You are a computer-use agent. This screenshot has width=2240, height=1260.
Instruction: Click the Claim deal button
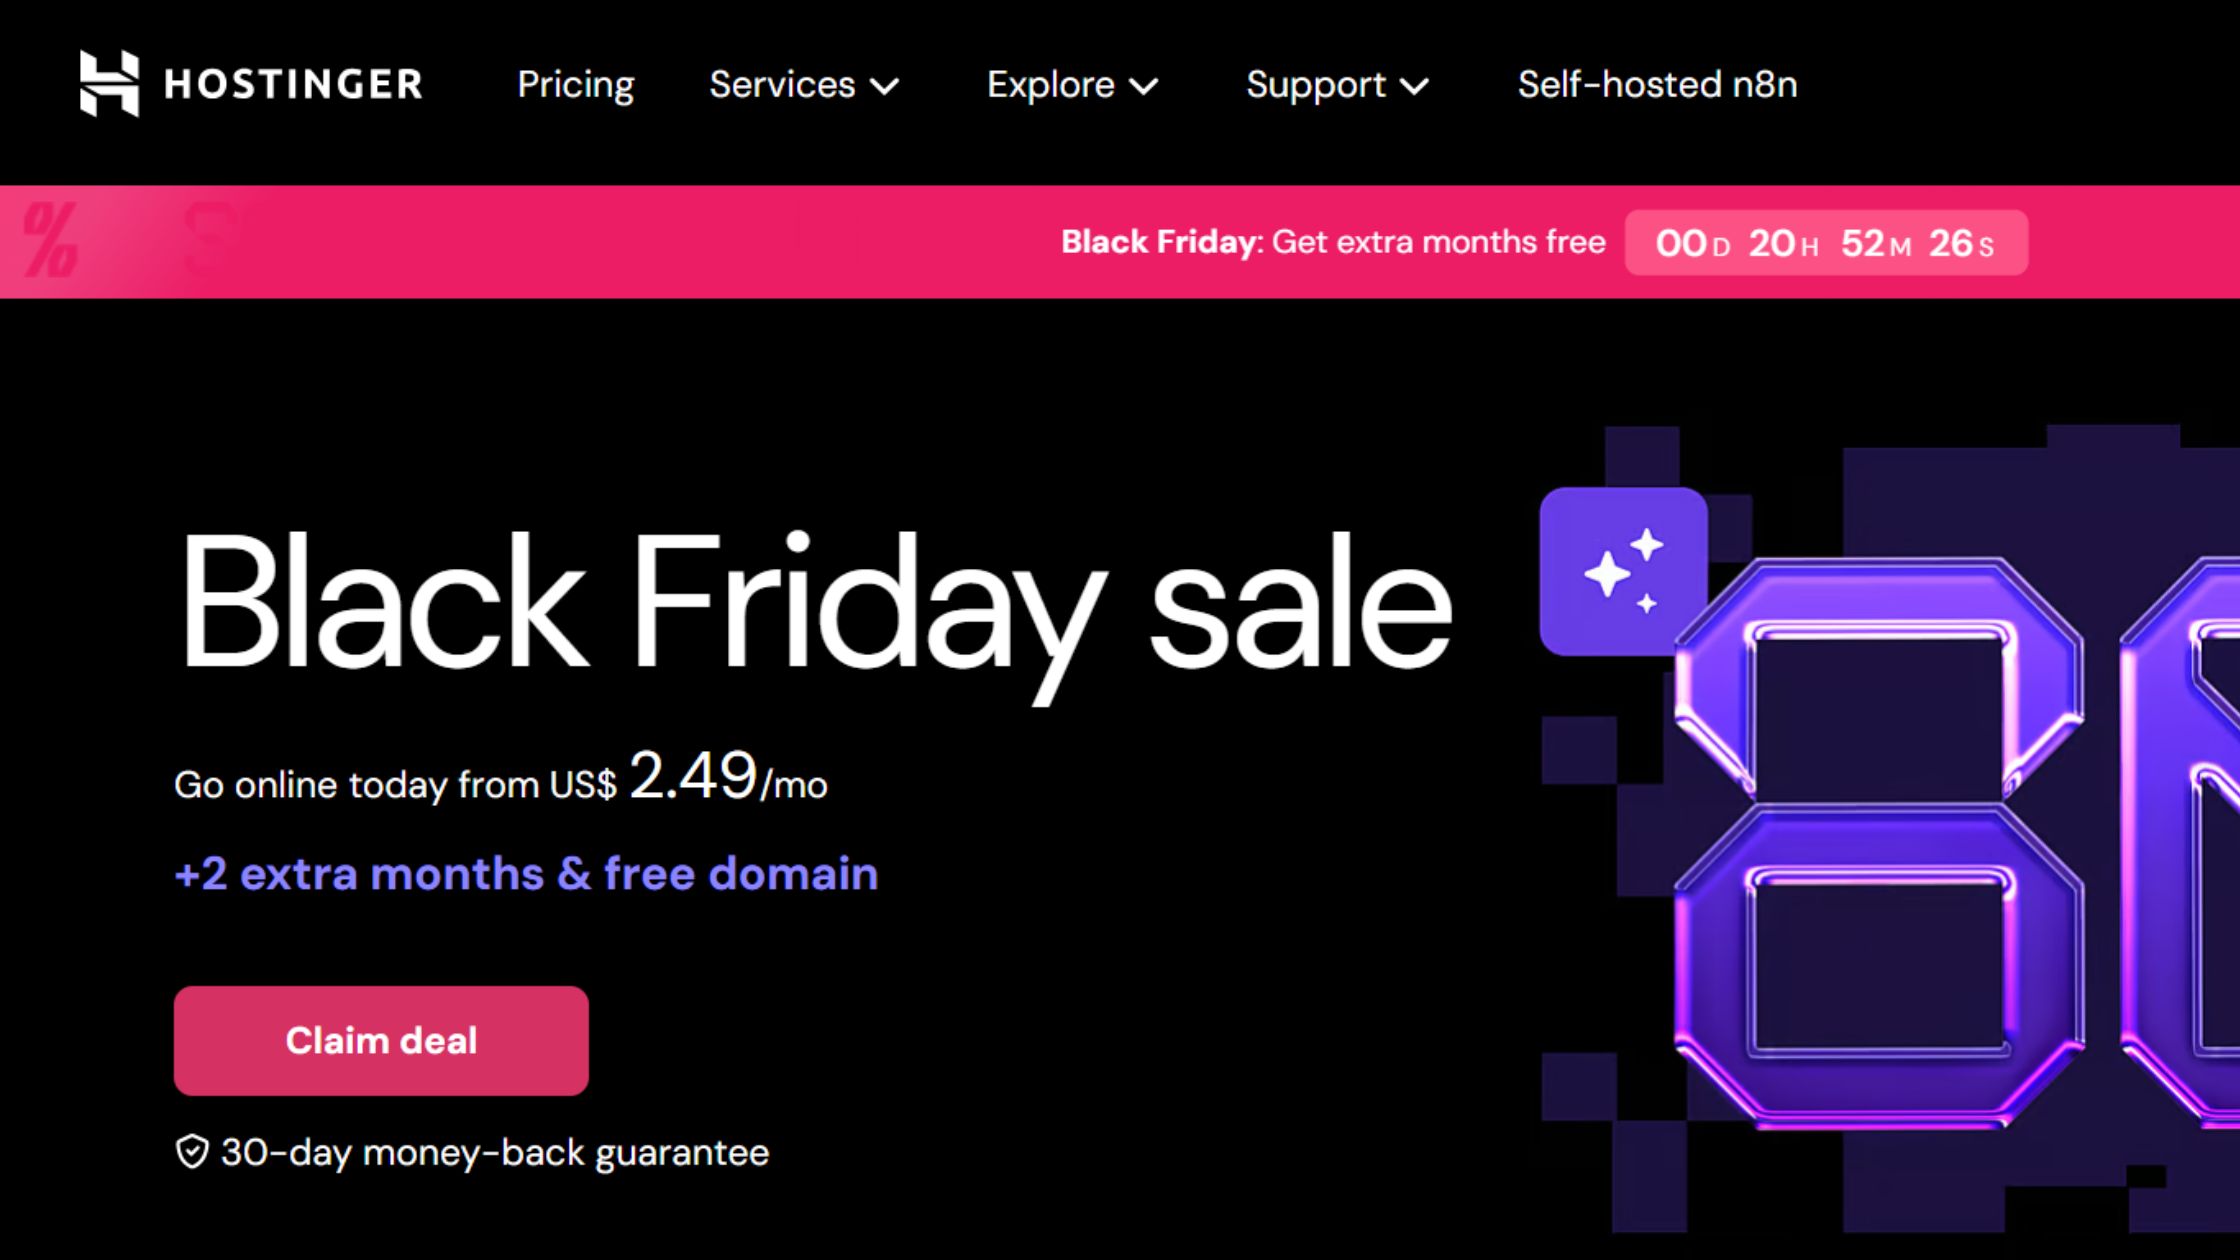[381, 1040]
